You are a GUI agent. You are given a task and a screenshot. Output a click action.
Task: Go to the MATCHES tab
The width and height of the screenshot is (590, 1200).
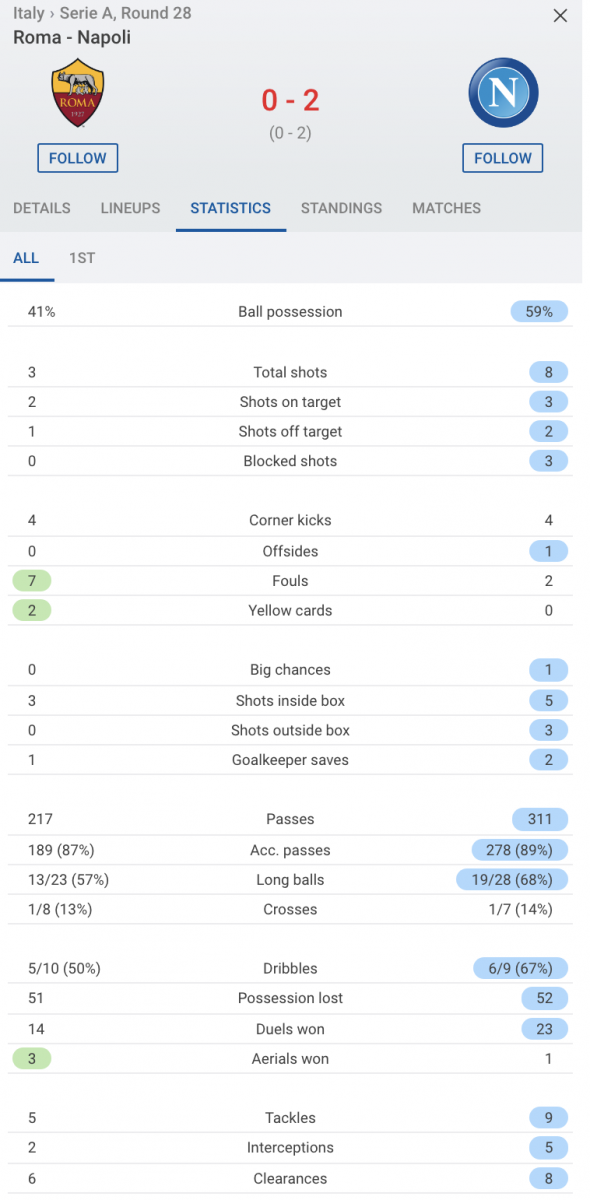447,208
